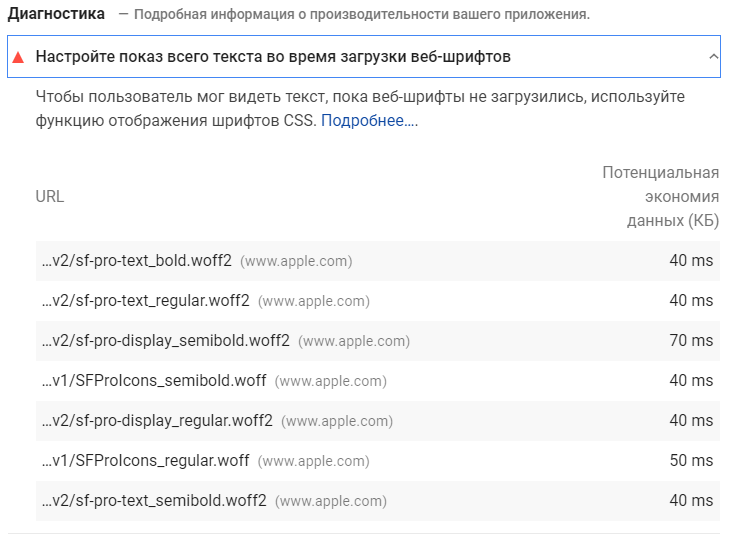Click the 70 ms savings value
Image resolution: width=741 pixels, height=540 pixels.
pyautogui.click(x=691, y=341)
